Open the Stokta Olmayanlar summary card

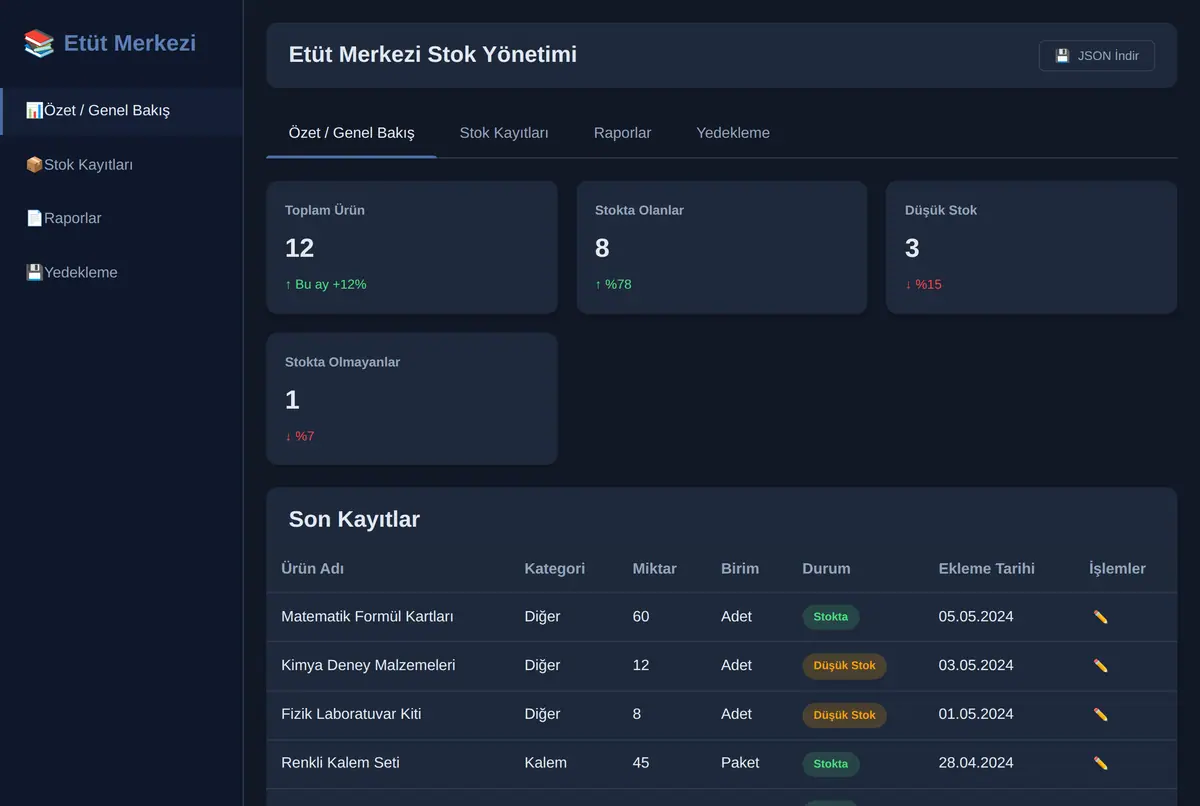point(412,399)
